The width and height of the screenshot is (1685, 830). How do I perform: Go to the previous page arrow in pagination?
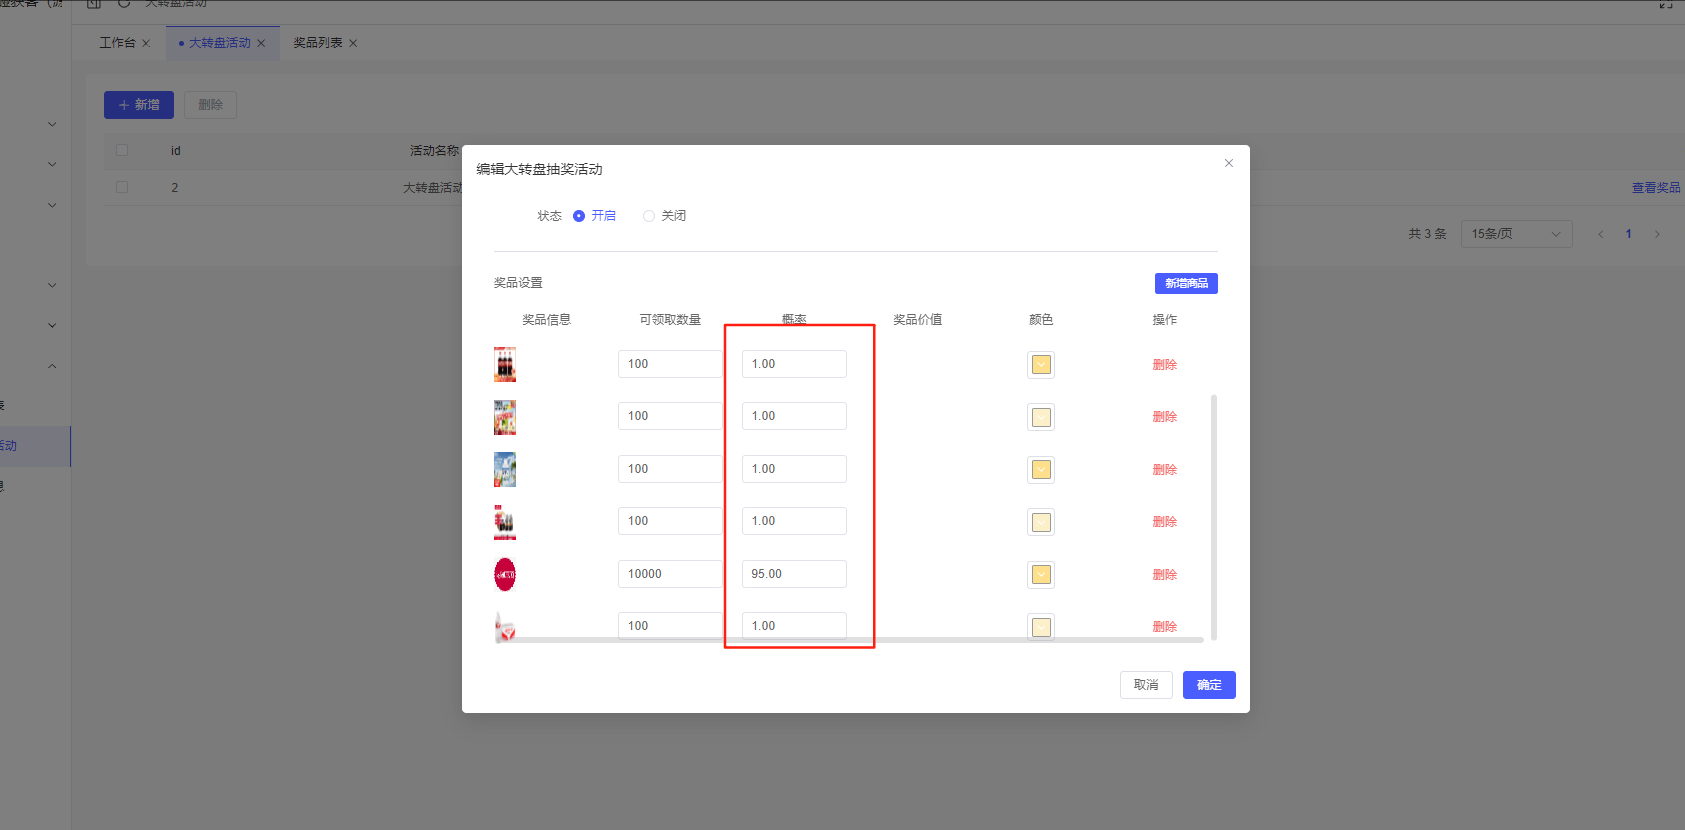(1601, 234)
